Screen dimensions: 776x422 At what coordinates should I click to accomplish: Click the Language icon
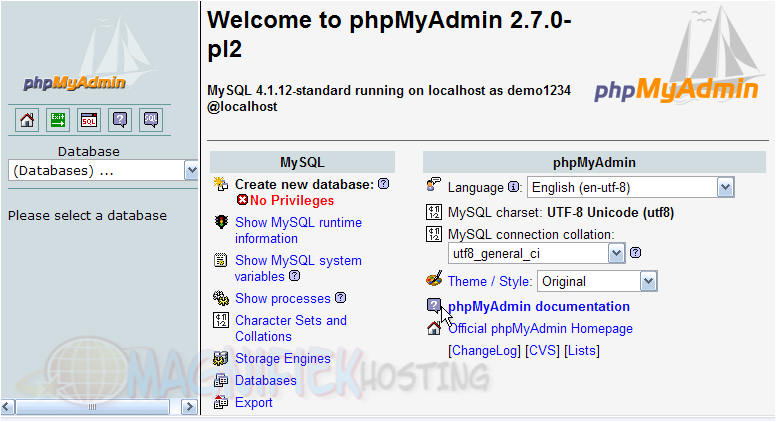[x=434, y=185]
